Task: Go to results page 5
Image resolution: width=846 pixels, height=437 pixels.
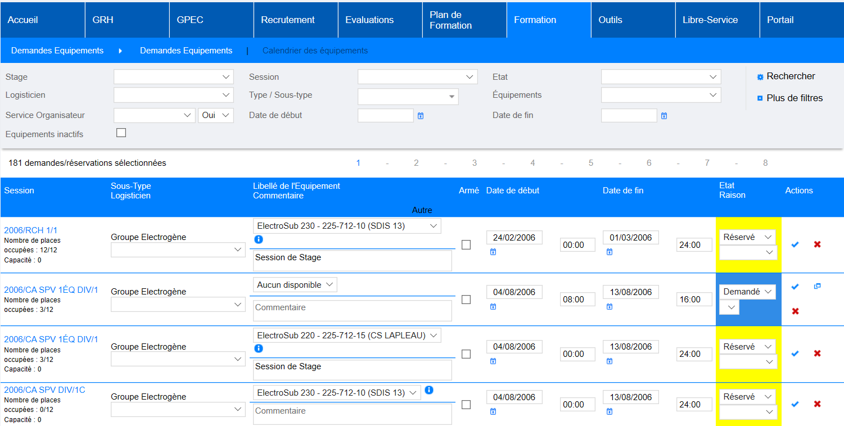Action: [590, 163]
